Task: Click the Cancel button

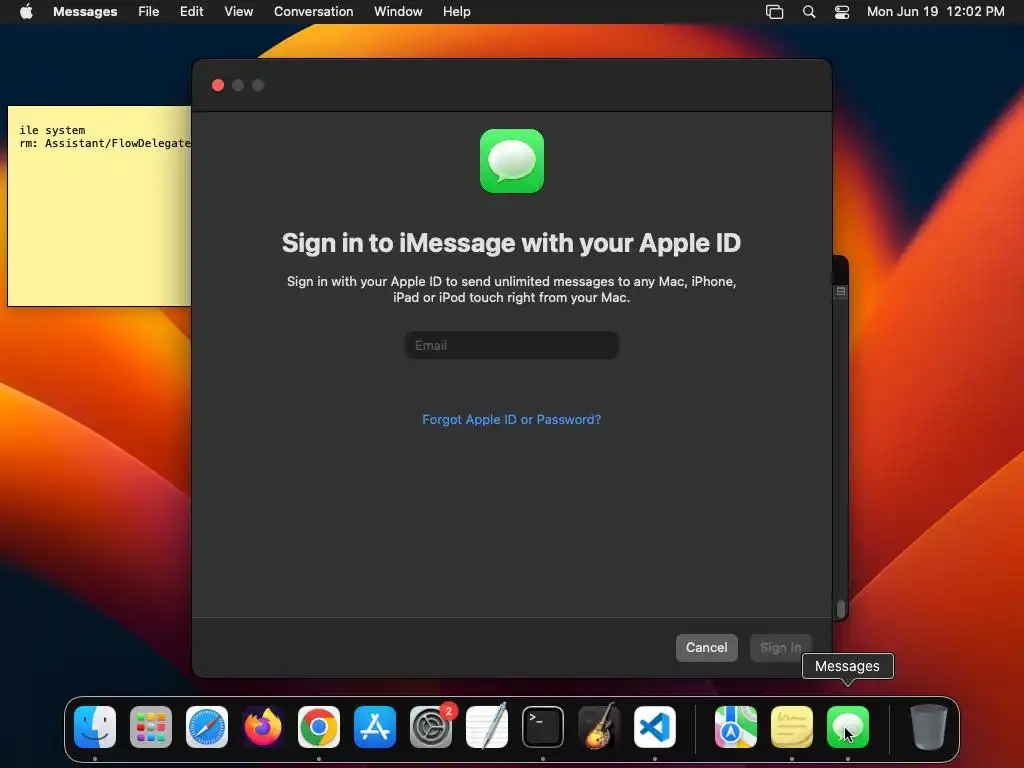Action: click(707, 648)
